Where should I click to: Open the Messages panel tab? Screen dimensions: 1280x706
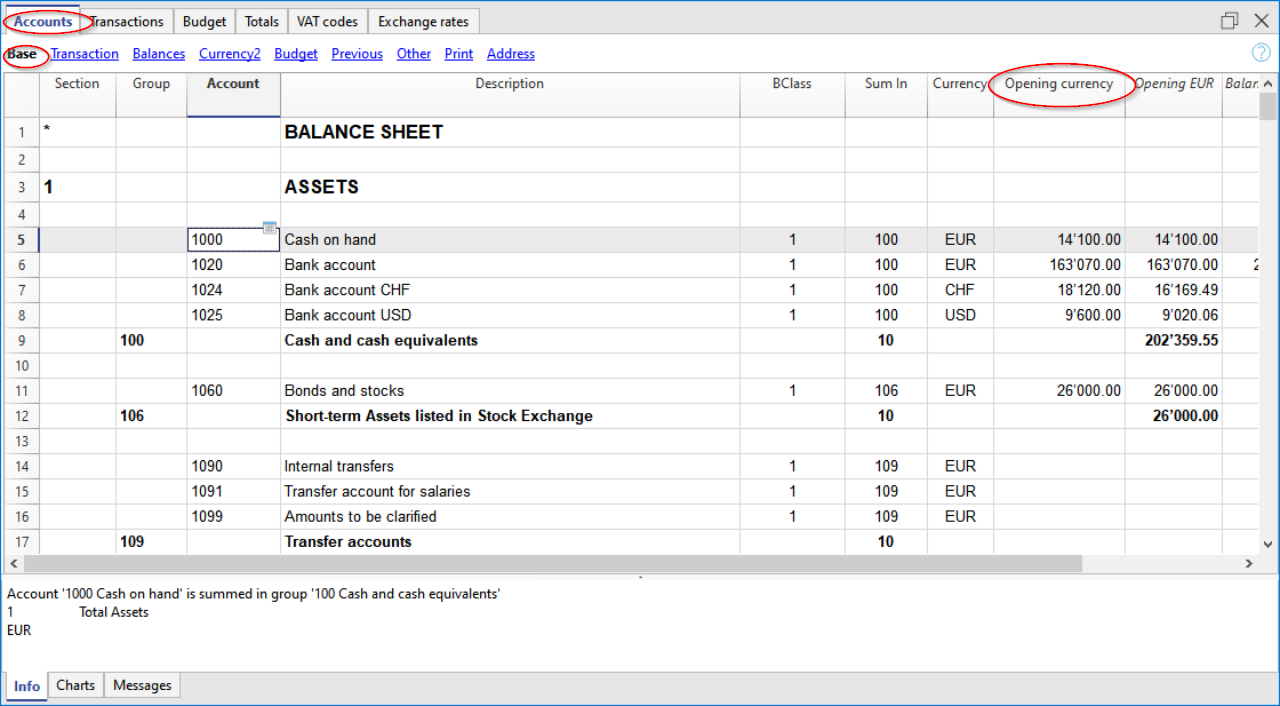pos(142,685)
